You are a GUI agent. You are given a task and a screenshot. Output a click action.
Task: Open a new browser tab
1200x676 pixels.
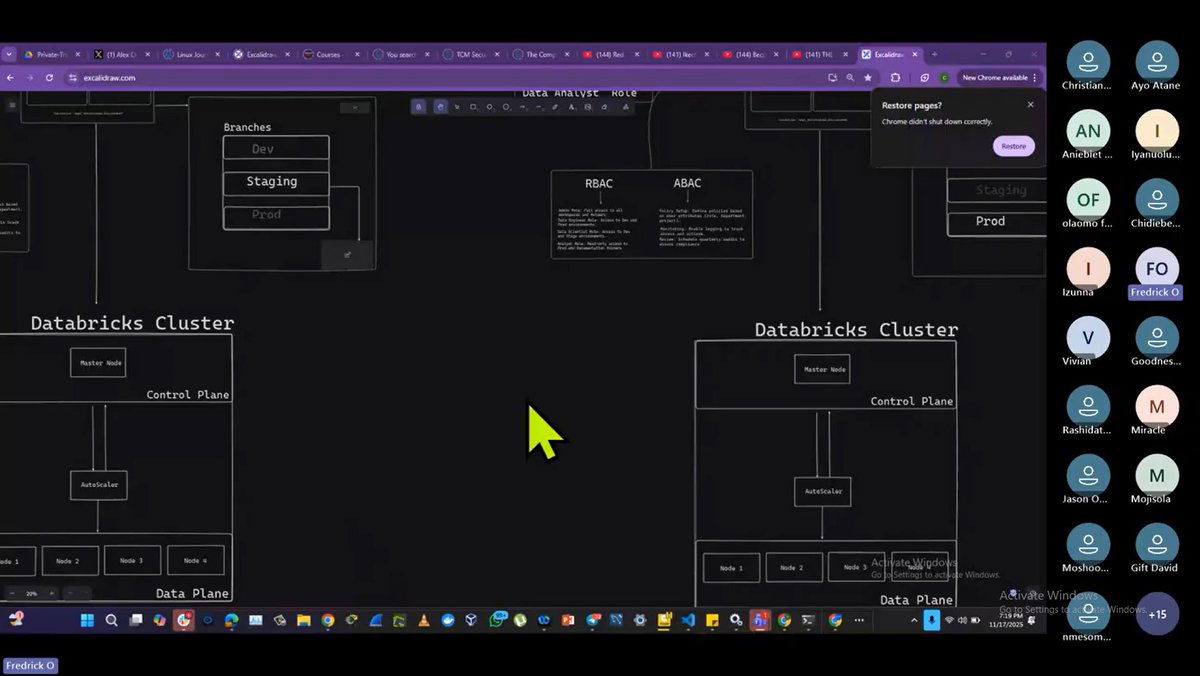[x=934, y=54]
